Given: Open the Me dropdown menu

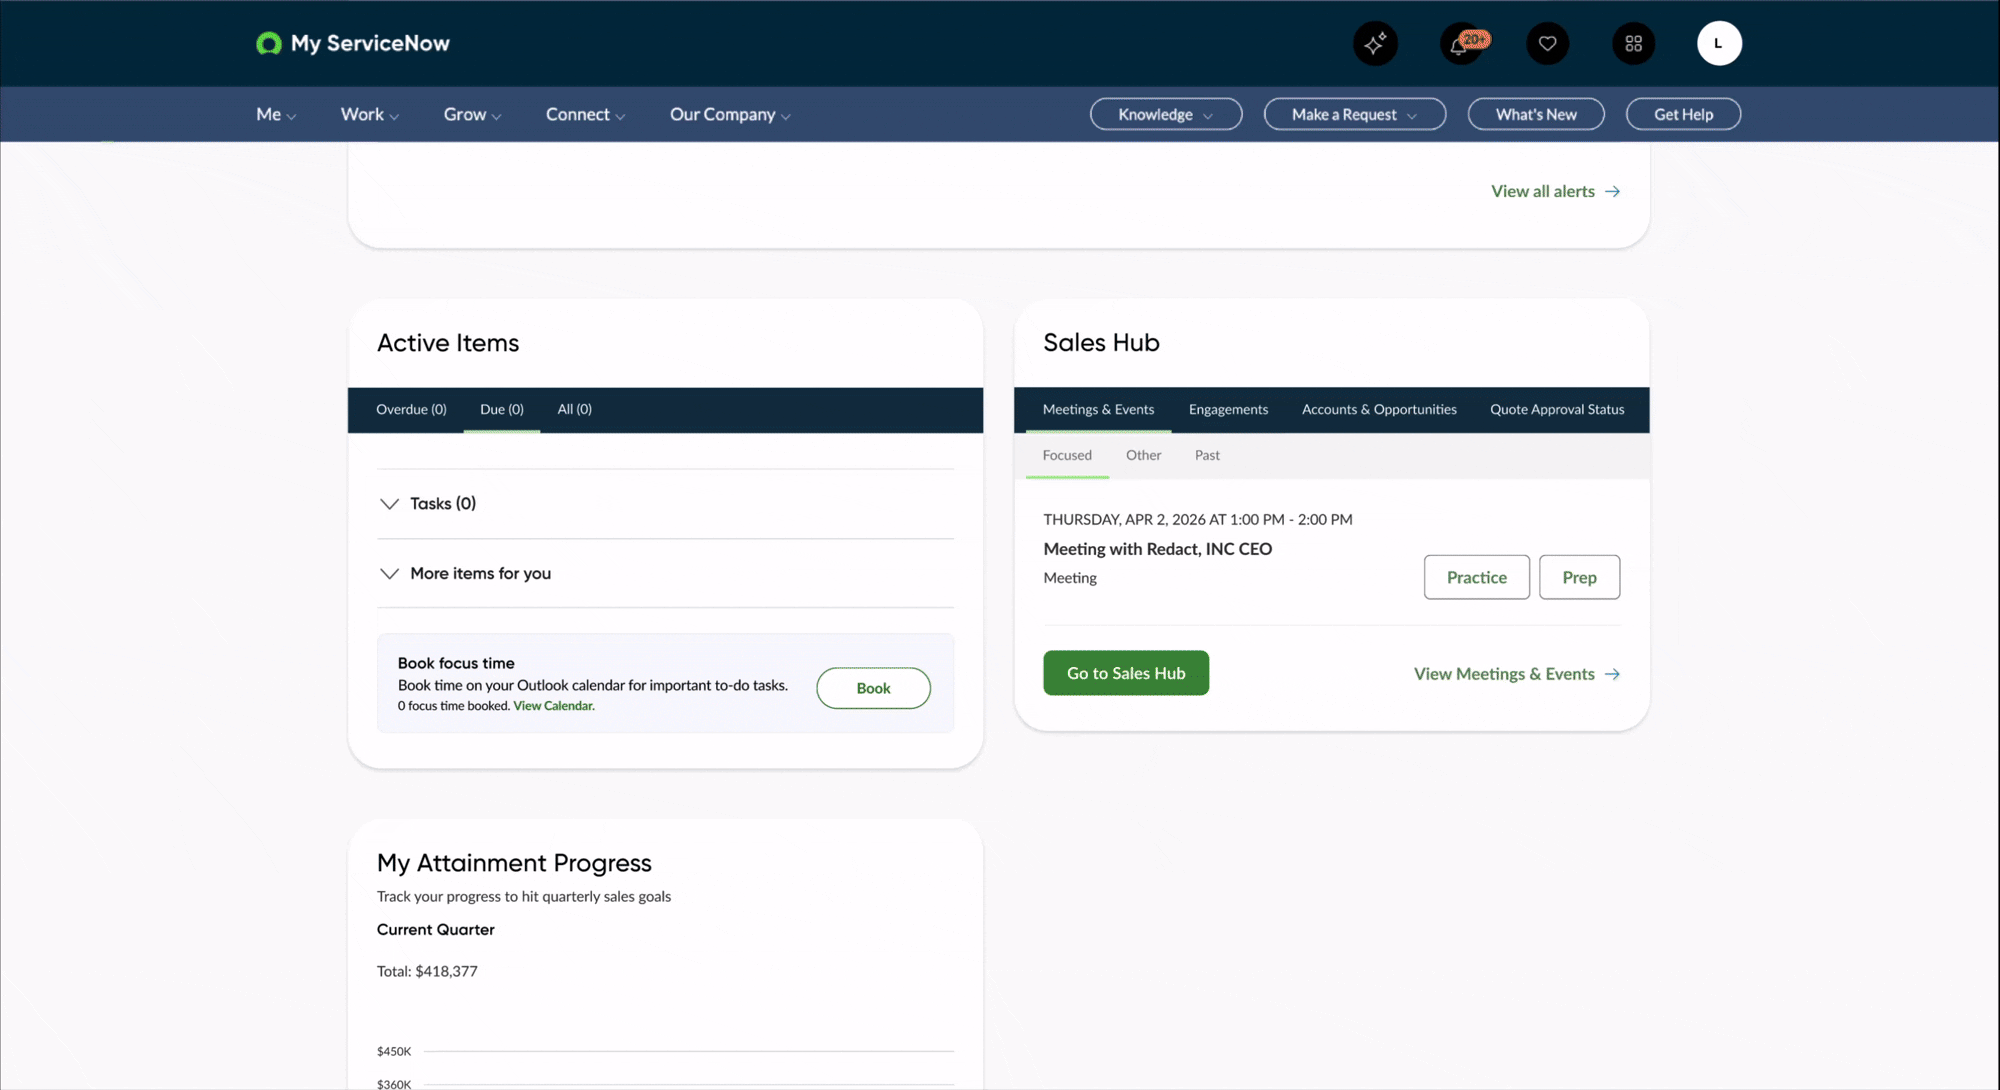Looking at the screenshot, I should (275, 114).
